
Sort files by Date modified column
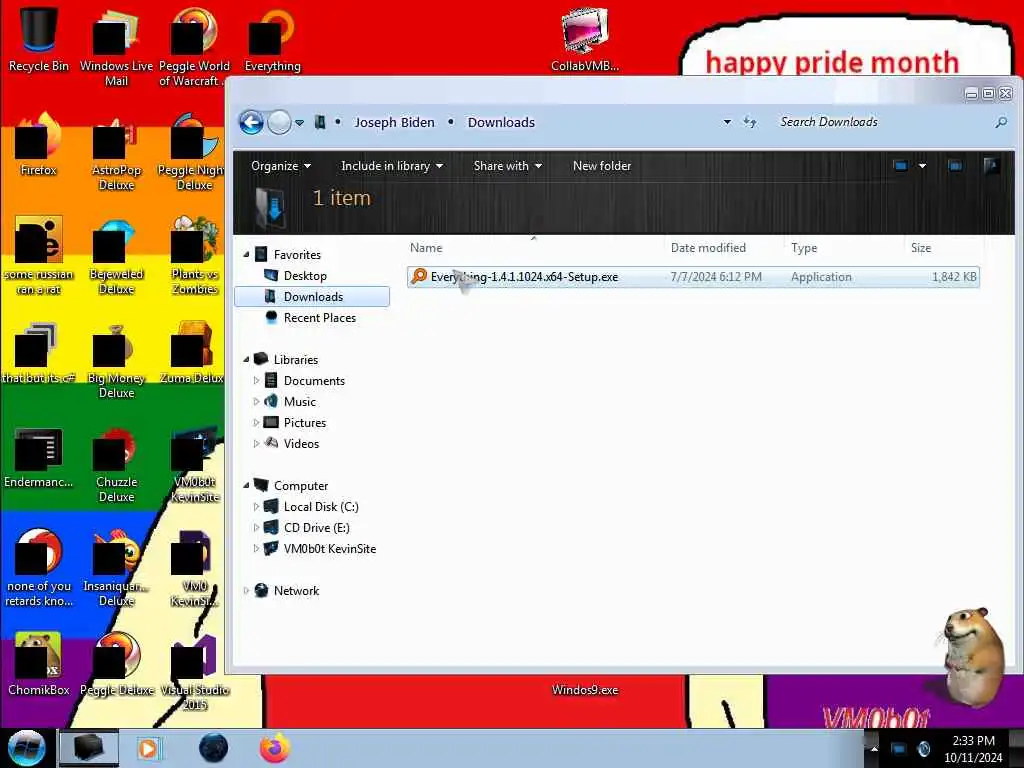click(725, 248)
